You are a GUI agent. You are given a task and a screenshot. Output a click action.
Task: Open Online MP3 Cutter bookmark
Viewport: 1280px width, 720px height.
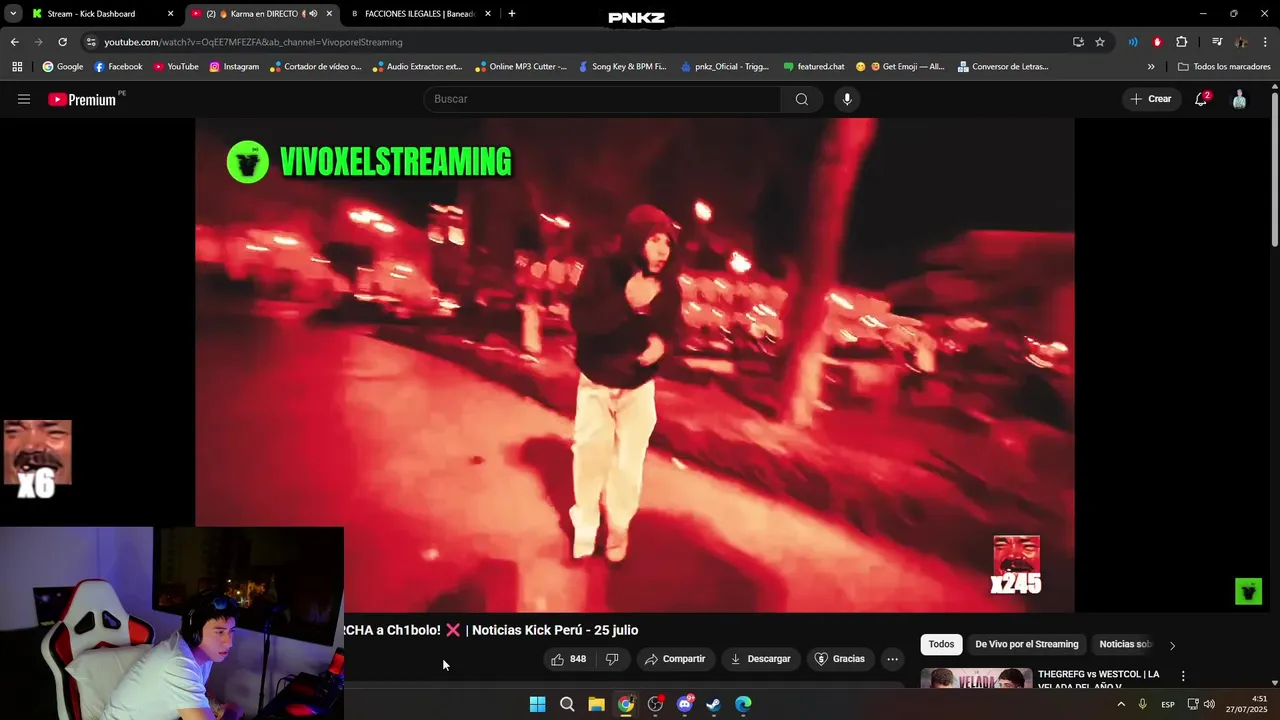click(x=521, y=67)
